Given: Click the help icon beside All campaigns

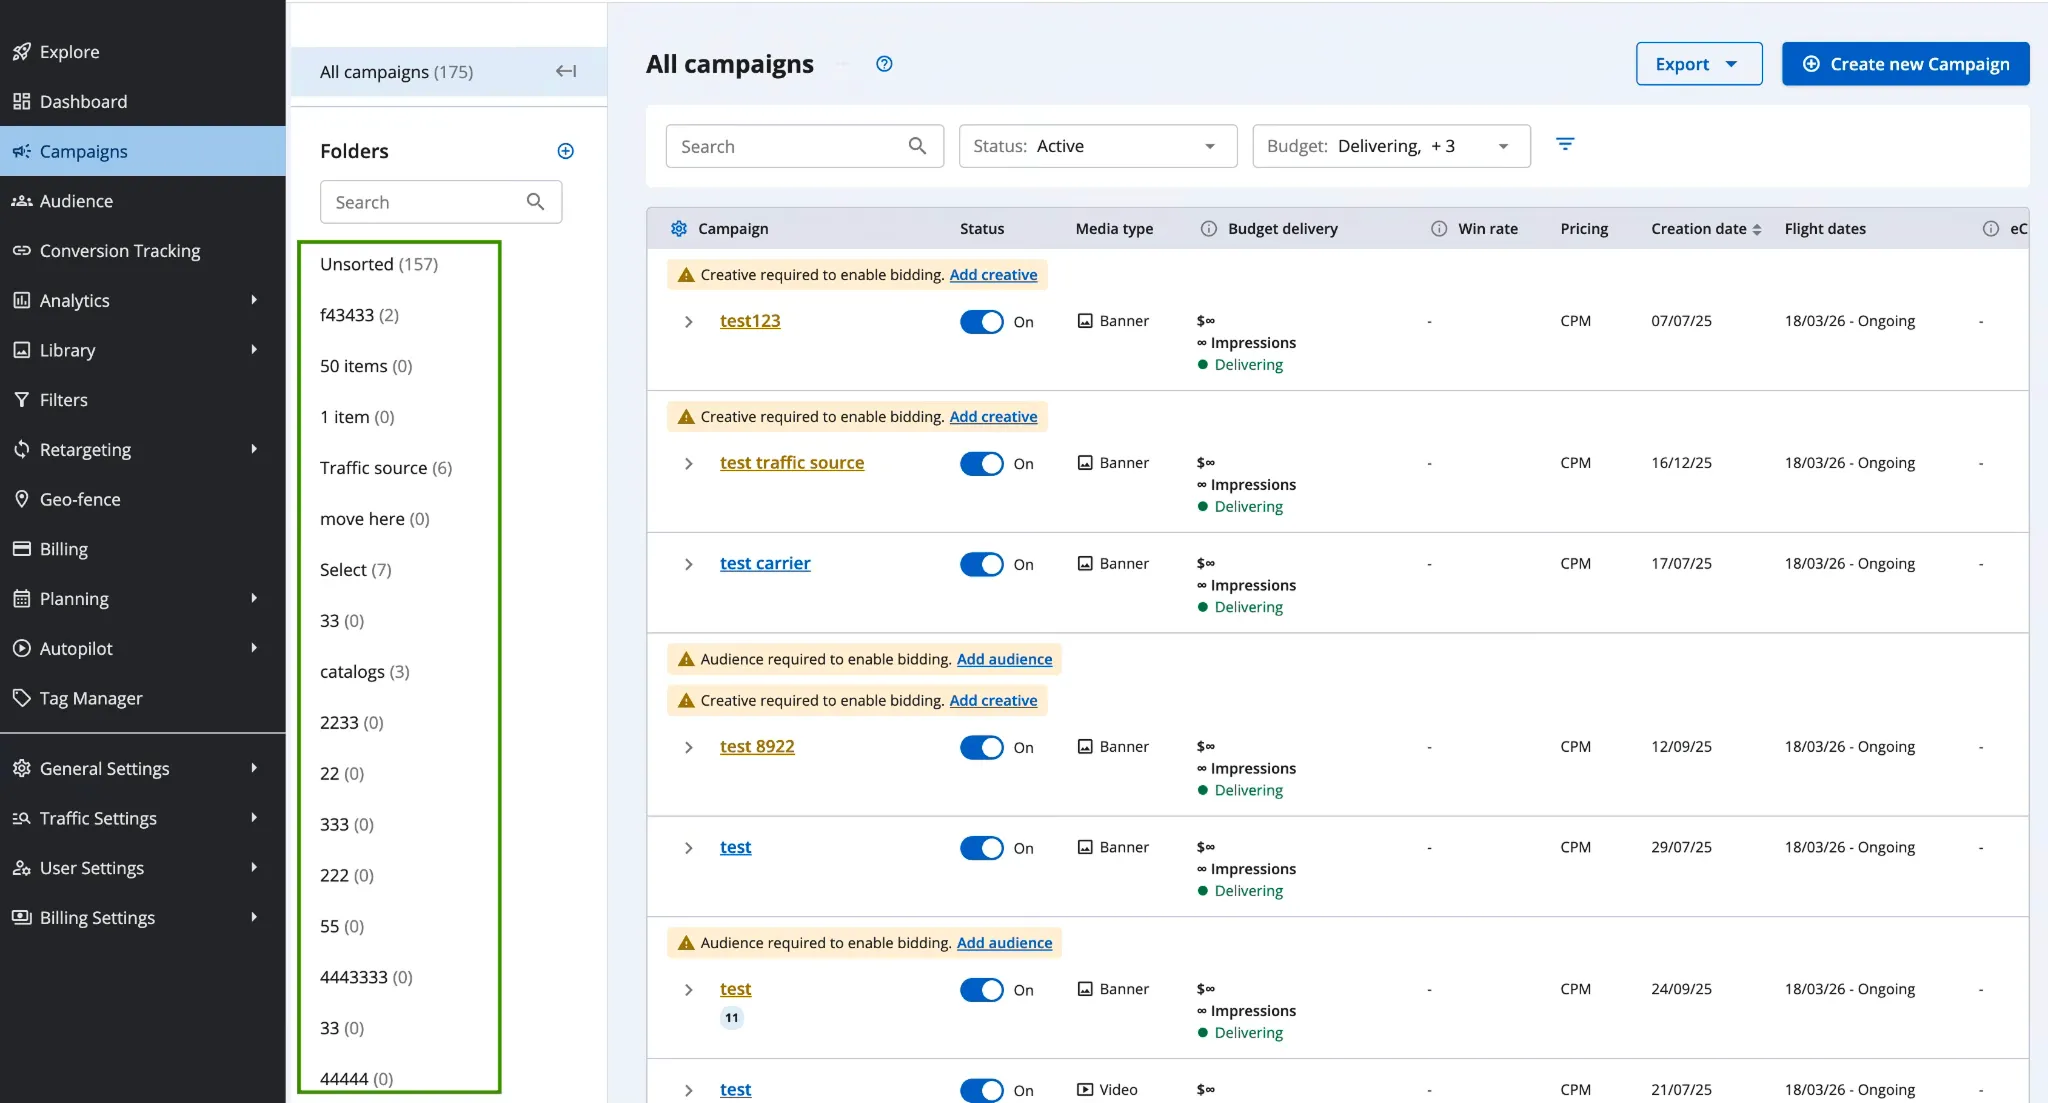Looking at the screenshot, I should tap(884, 64).
